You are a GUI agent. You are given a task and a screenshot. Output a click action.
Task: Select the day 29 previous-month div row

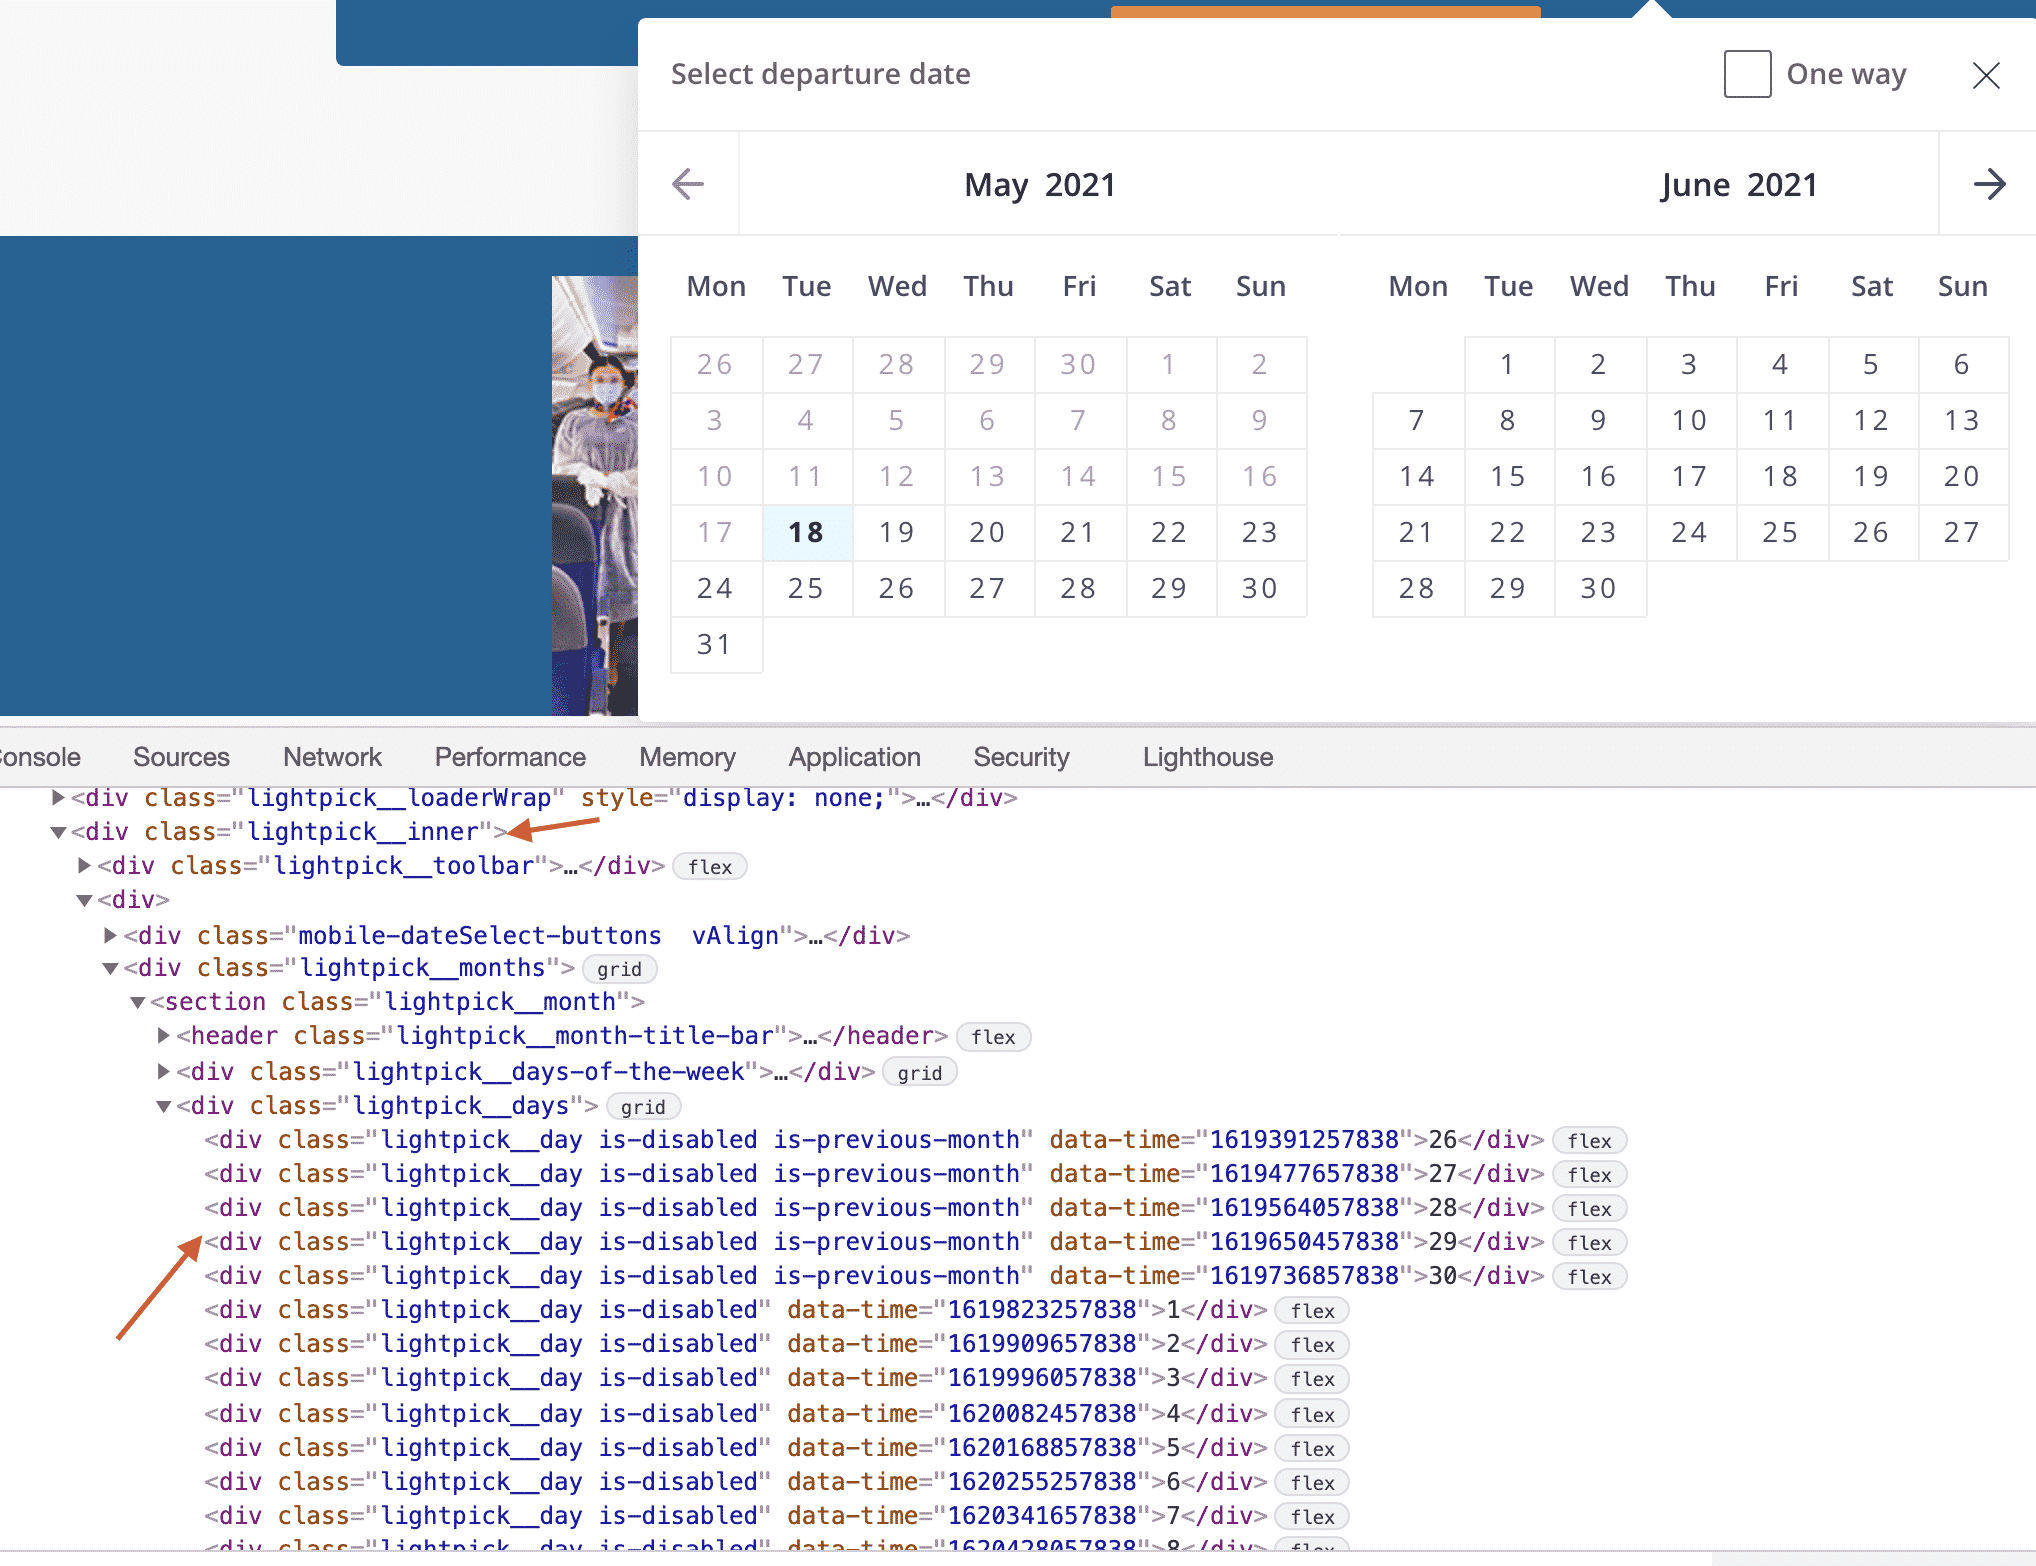click(874, 1242)
